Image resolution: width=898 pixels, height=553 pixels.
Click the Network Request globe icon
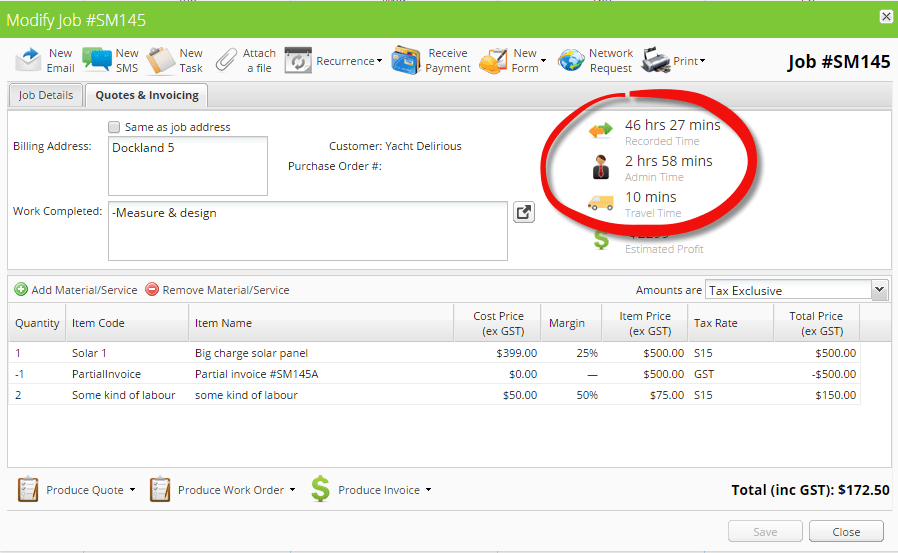click(571, 61)
